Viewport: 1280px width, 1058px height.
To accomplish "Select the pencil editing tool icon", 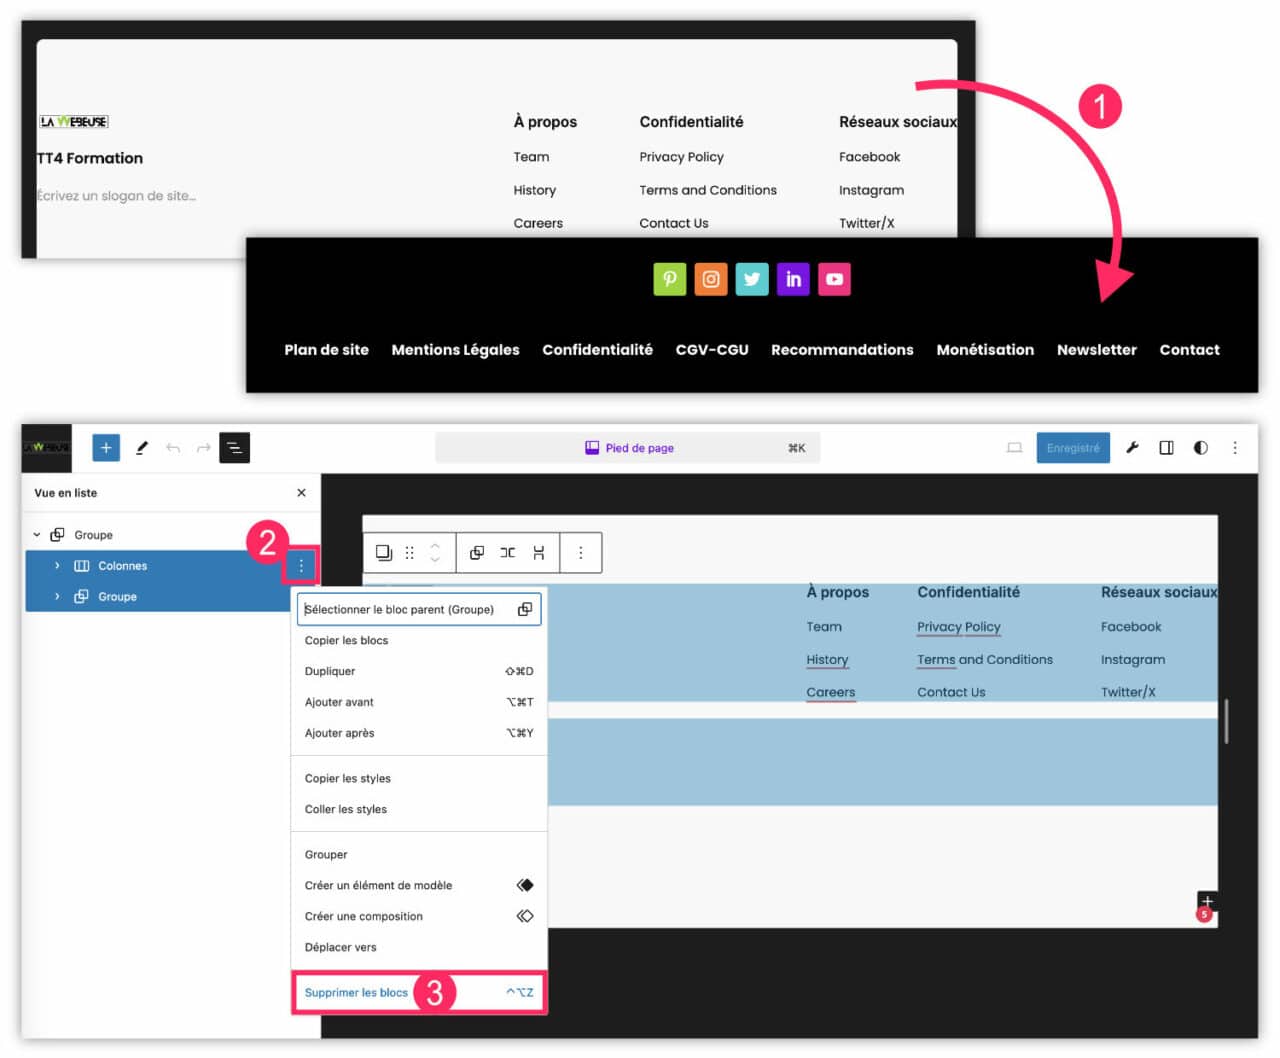I will pos(141,447).
